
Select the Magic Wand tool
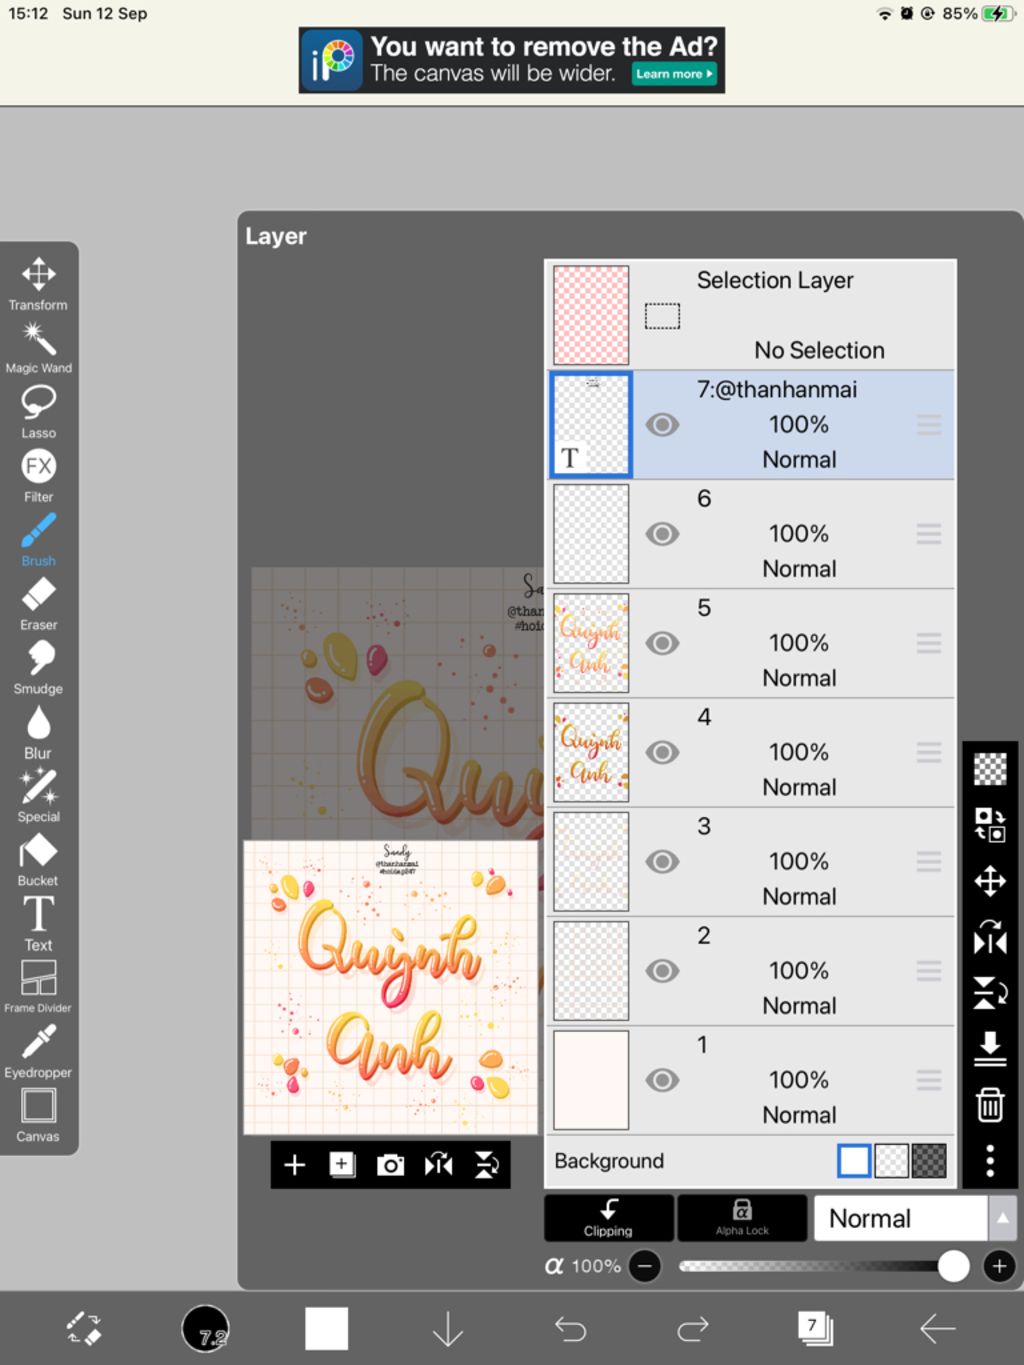(38, 348)
